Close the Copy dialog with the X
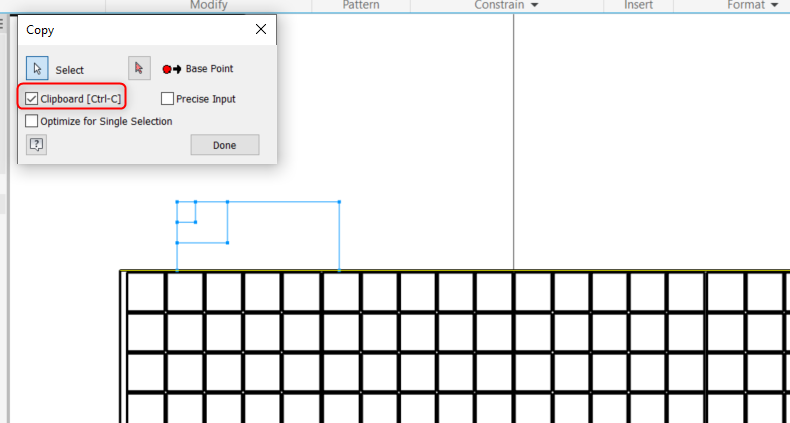The image size is (790, 423). [x=262, y=30]
